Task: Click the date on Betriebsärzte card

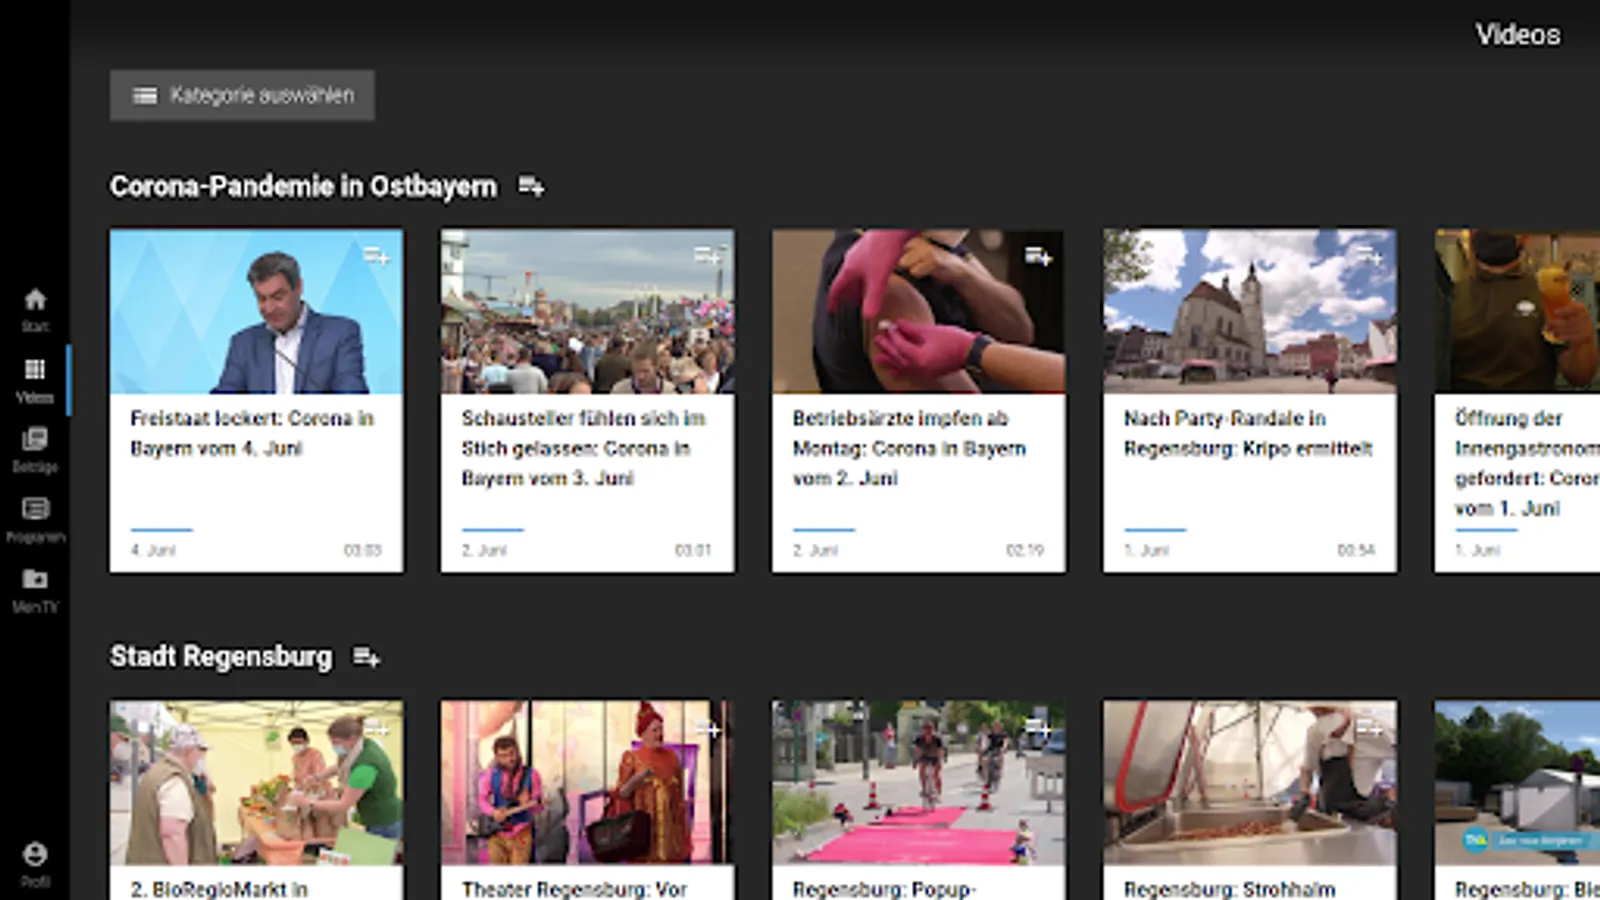Action: tap(815, 550)
